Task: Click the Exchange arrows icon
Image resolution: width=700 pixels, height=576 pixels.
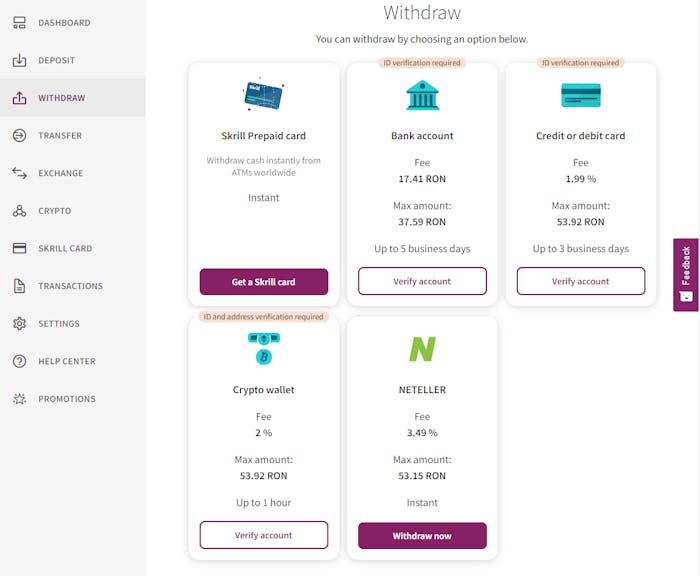Action: click(x=19, y=173)
